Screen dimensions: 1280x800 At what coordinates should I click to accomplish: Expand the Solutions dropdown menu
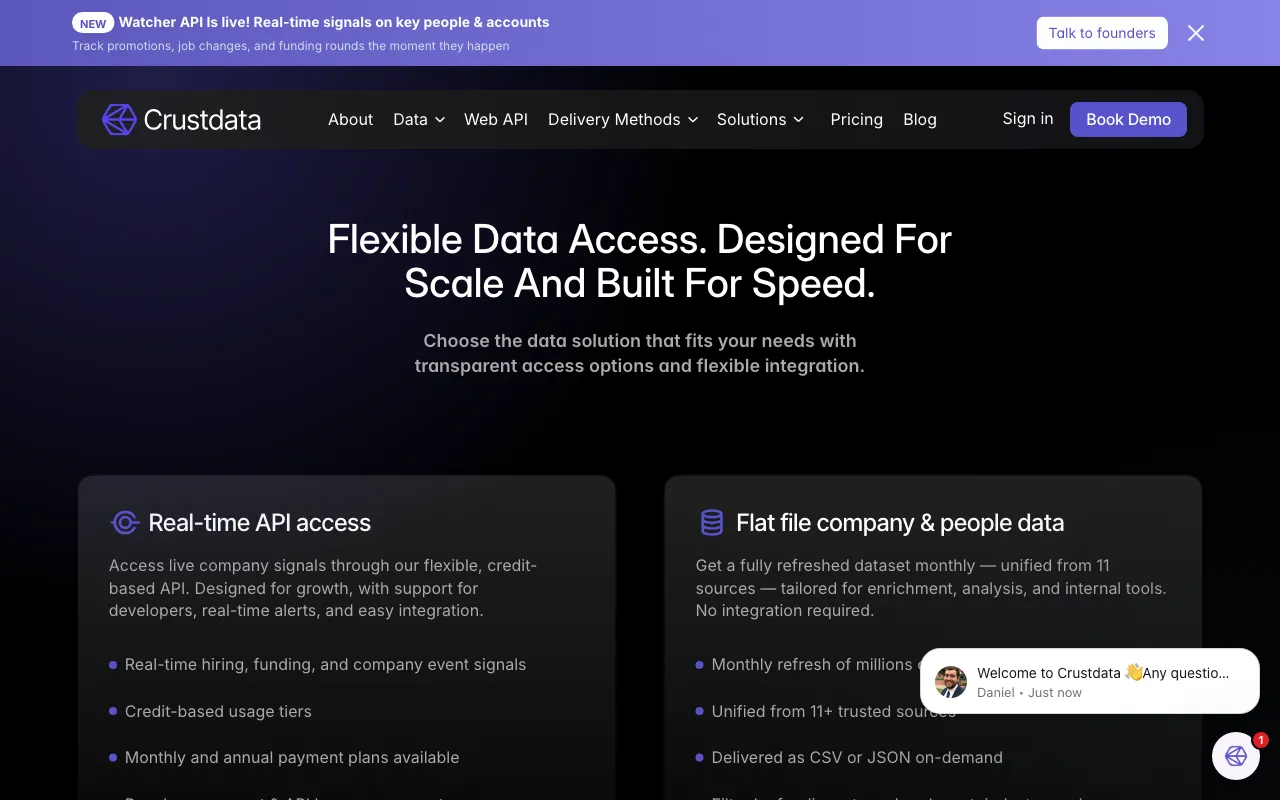coord(761,119)
